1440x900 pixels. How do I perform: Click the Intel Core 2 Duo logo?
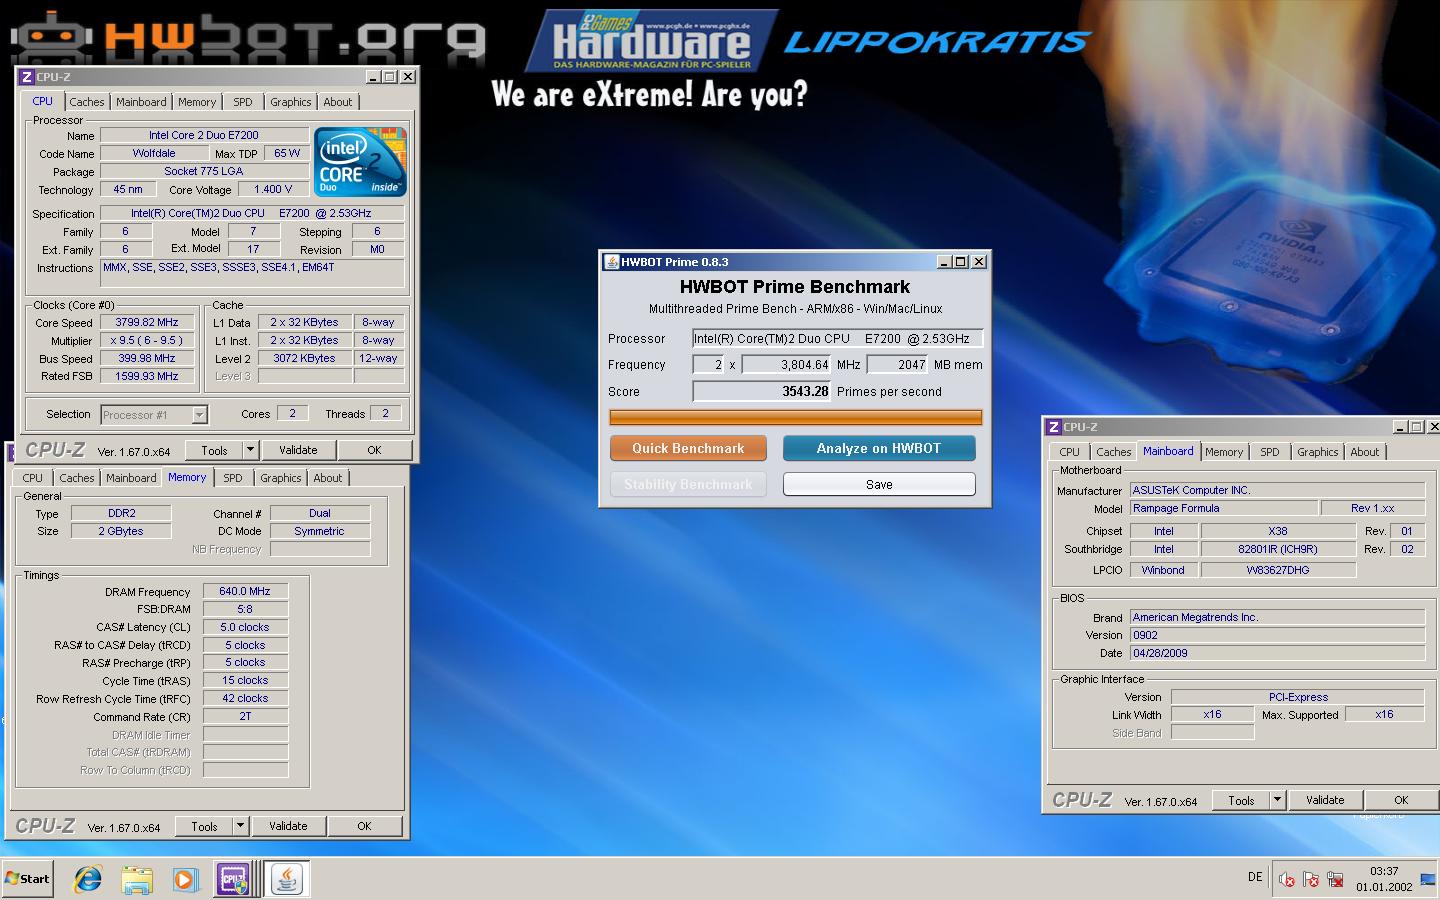(360, 161)
